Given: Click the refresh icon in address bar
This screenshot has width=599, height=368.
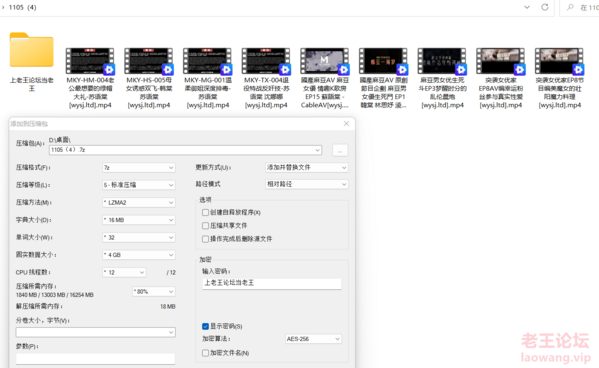Looking at the screenshot, I should (x=545, y=7).
